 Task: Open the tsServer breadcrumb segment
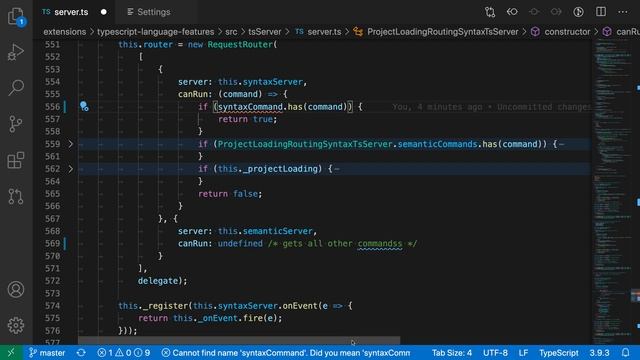click(x=264, y=32)
